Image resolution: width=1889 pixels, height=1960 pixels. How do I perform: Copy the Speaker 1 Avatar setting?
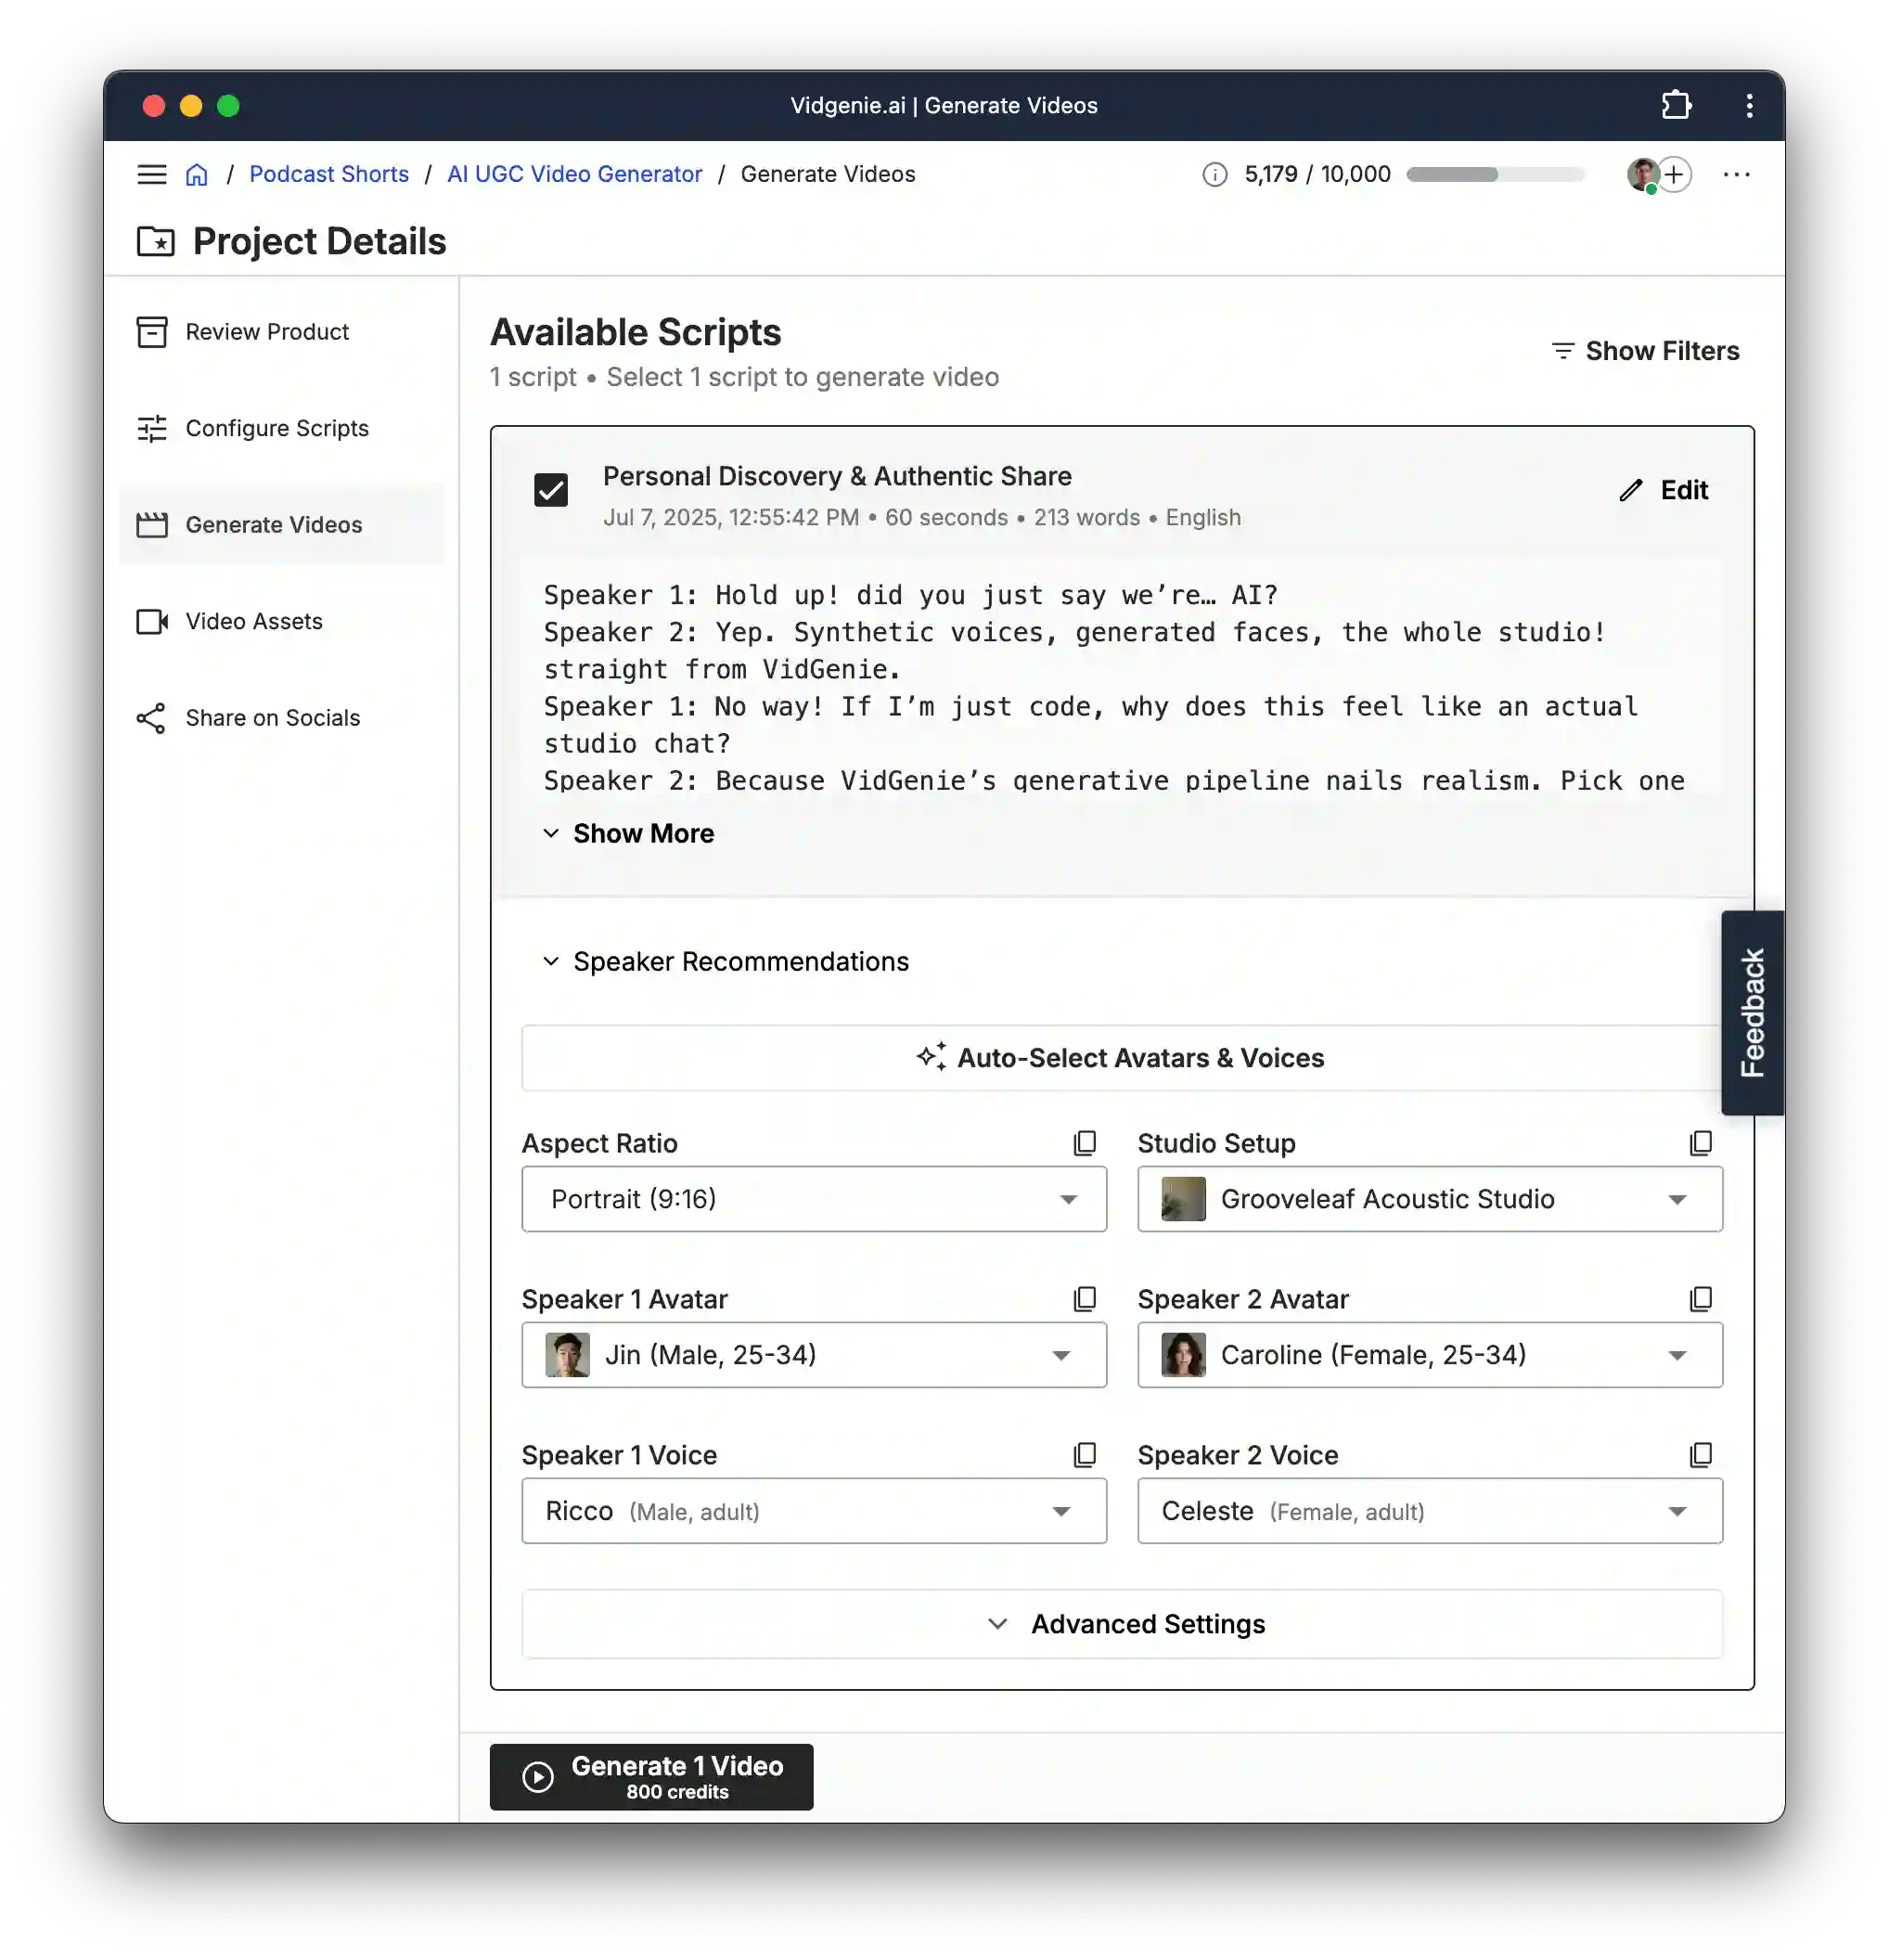[1085, 1298]
